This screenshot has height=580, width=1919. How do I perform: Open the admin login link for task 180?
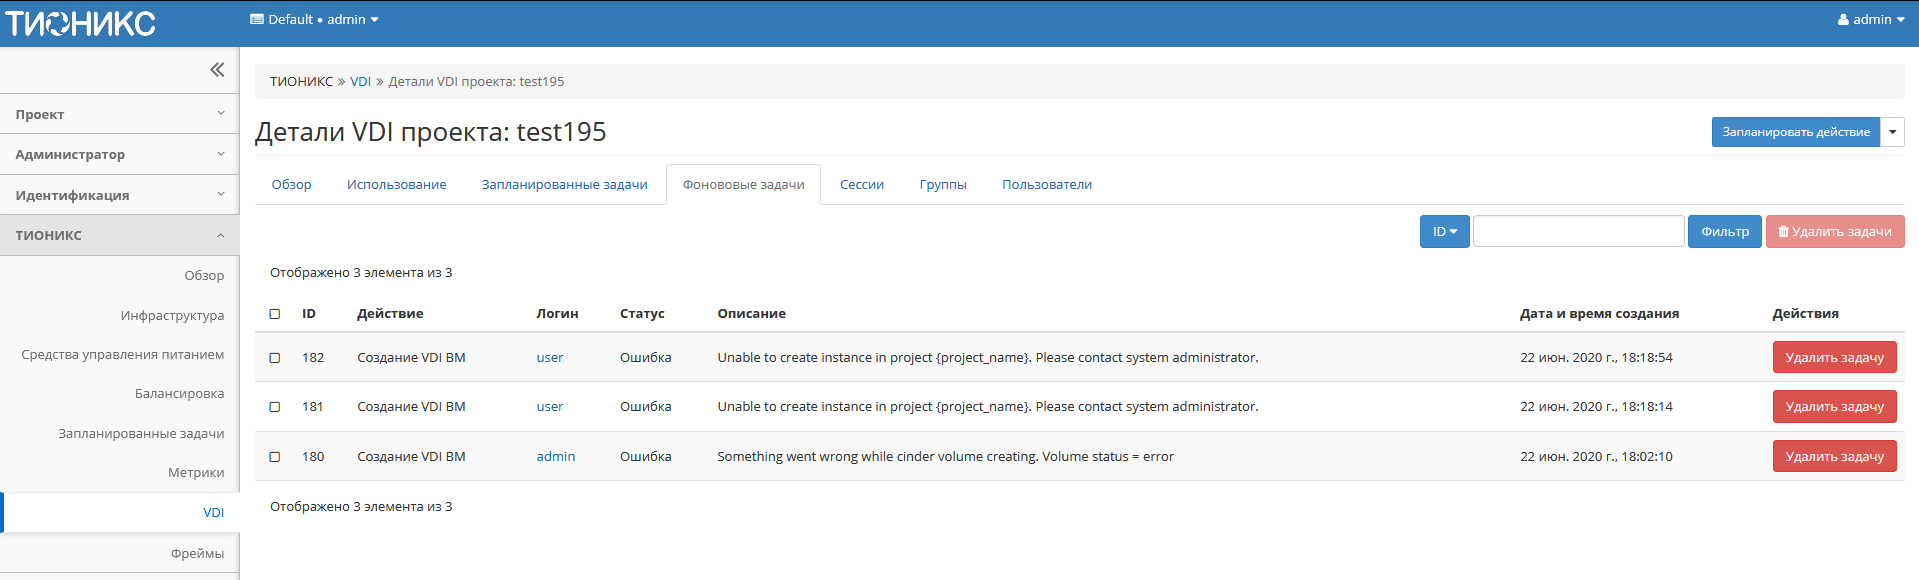[555, 457]
